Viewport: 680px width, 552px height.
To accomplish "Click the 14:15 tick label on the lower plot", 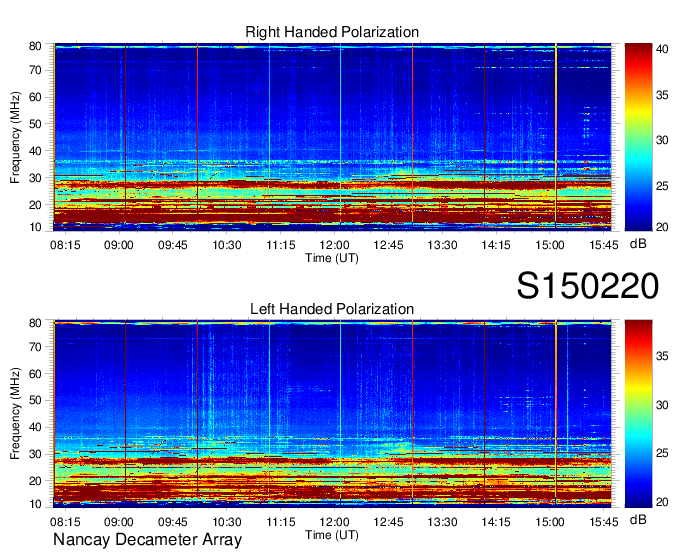I will click(496, 522).
